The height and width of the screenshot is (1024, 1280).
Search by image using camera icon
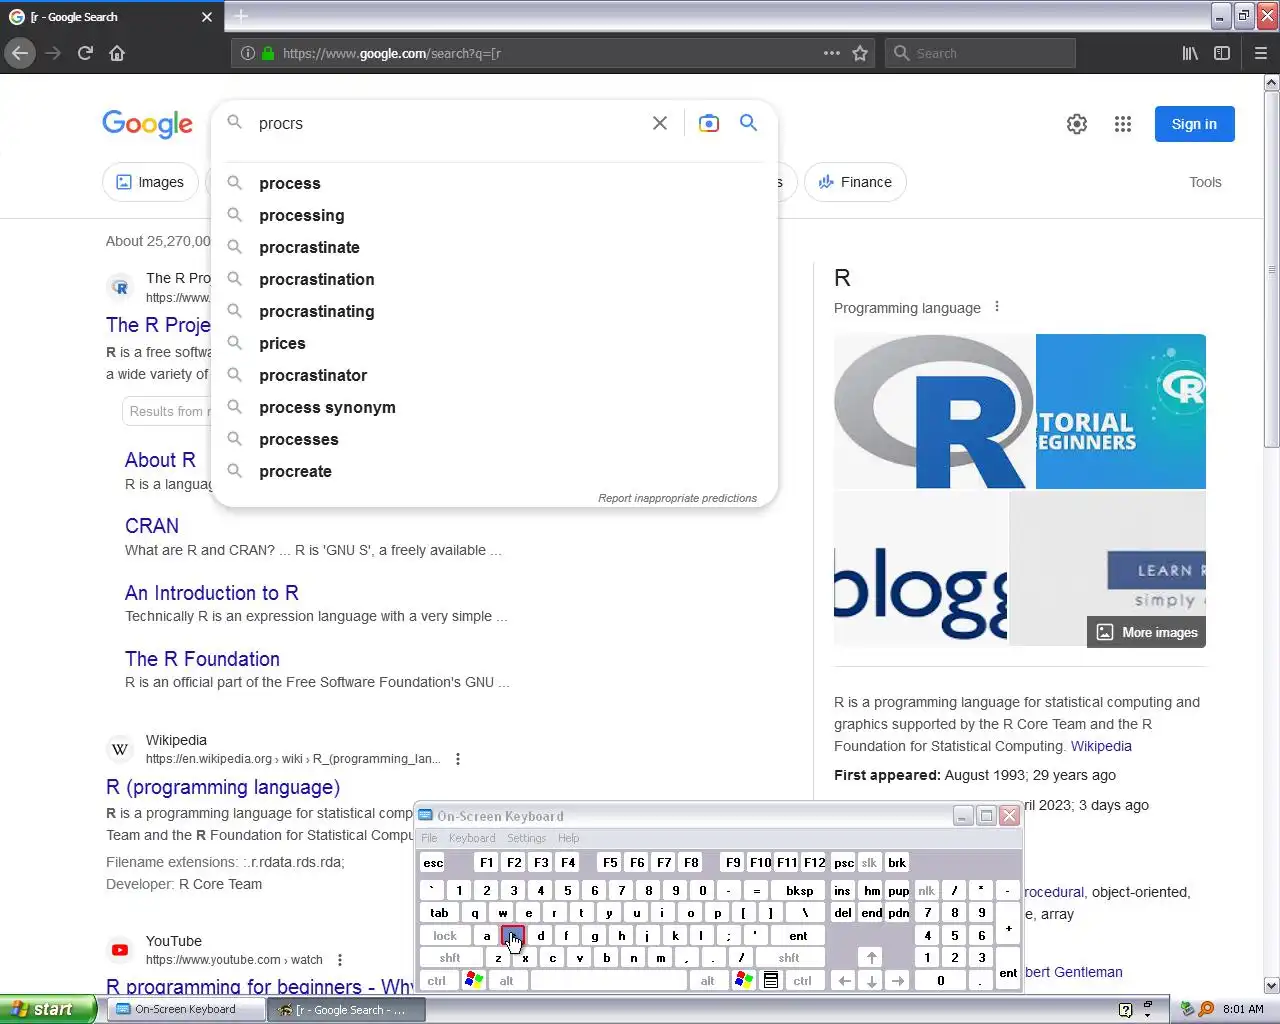709,123
